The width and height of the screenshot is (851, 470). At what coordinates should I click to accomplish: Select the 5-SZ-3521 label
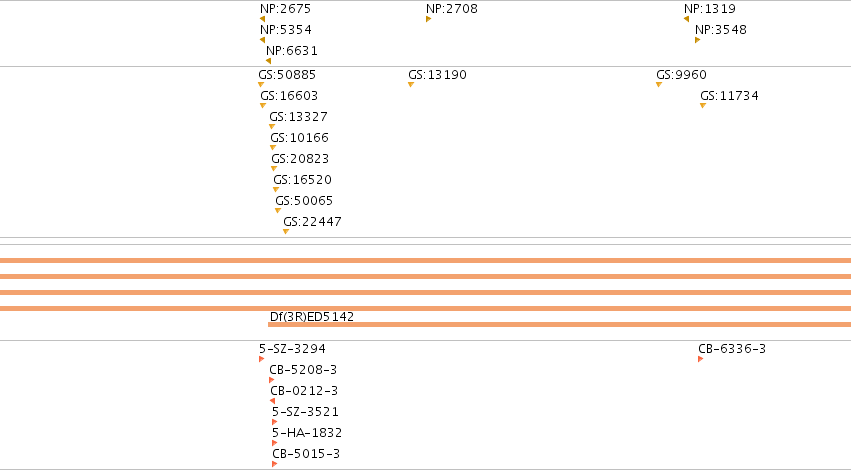click(306, 412)
